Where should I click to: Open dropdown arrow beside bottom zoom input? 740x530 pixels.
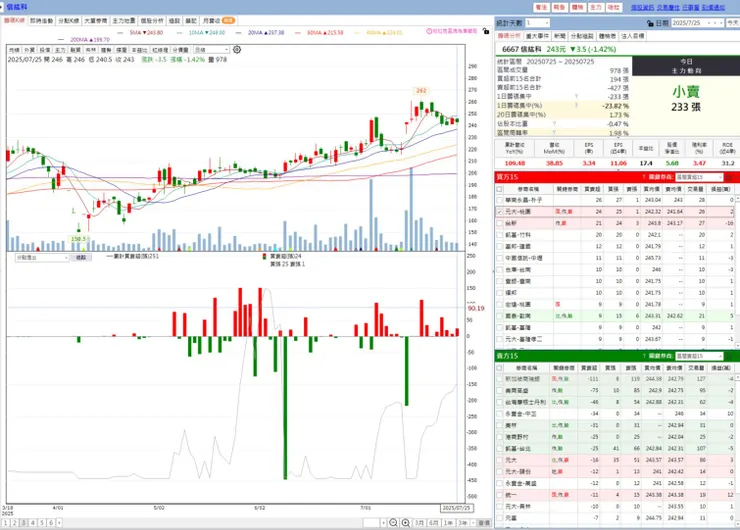[x=383, y=522]
